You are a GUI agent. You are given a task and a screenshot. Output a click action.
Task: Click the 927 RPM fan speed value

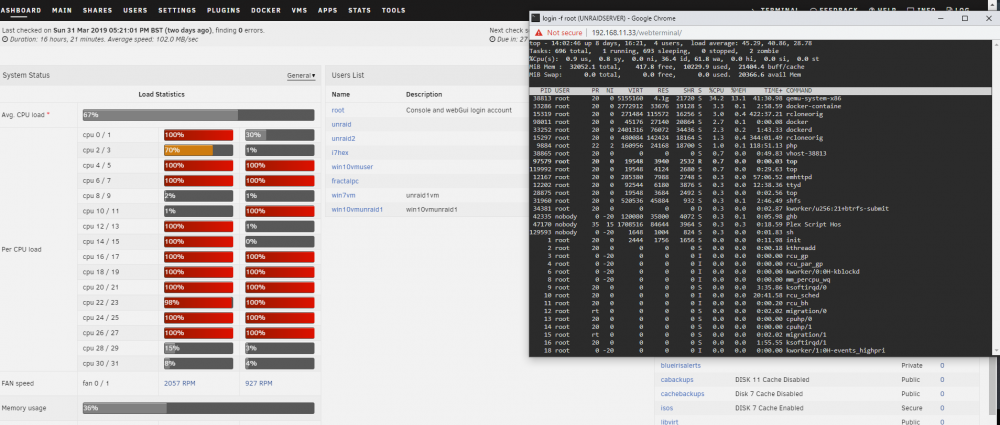(259, 384)
